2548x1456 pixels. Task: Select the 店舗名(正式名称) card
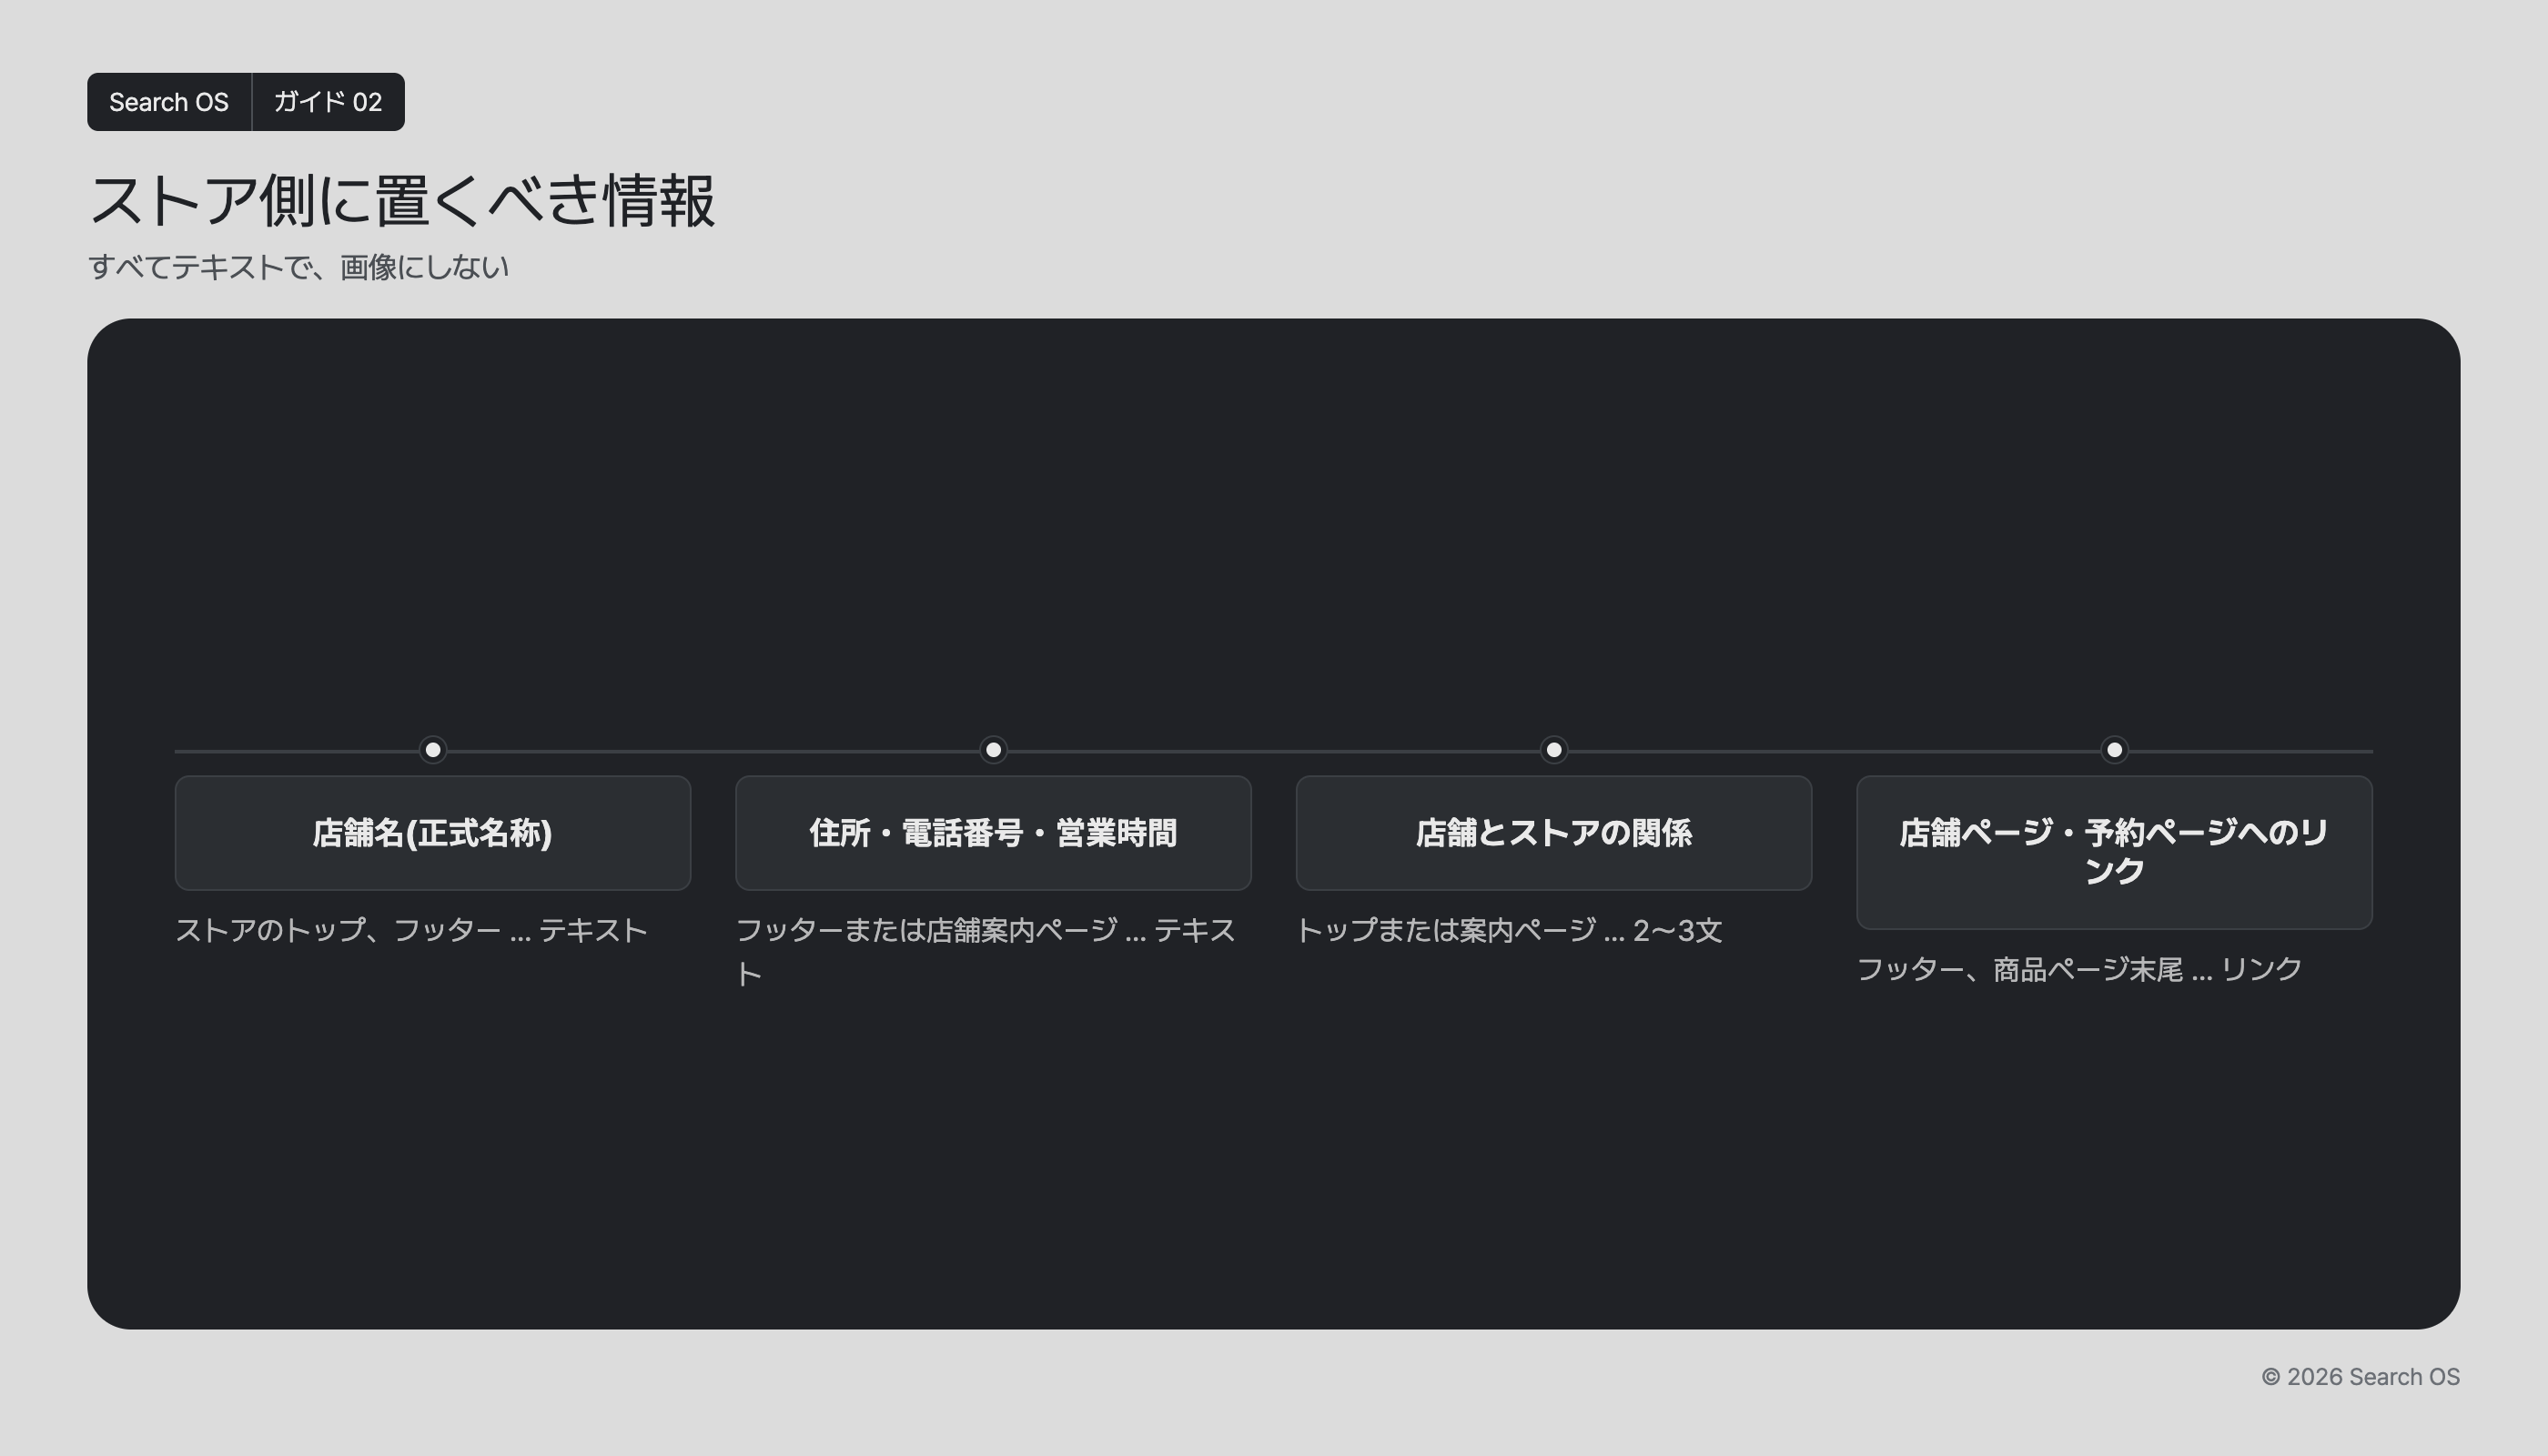coord(433,833)
